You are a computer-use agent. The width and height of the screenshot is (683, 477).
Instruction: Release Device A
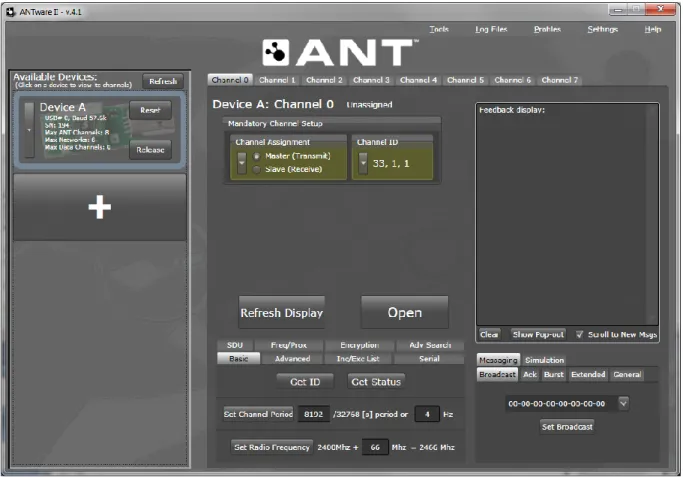pyautogui.click(x=150, y=150)
